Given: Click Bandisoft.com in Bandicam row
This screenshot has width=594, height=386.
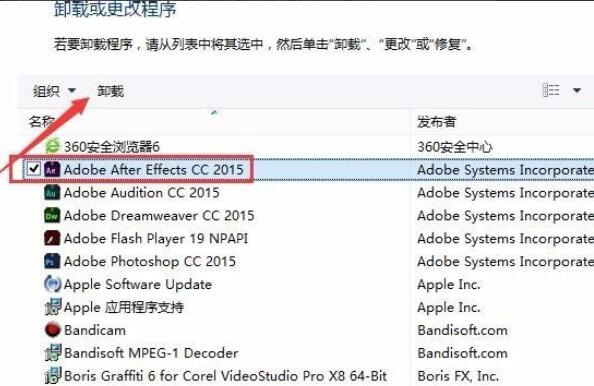Looking at the screenshot, I should coord(462,330).
